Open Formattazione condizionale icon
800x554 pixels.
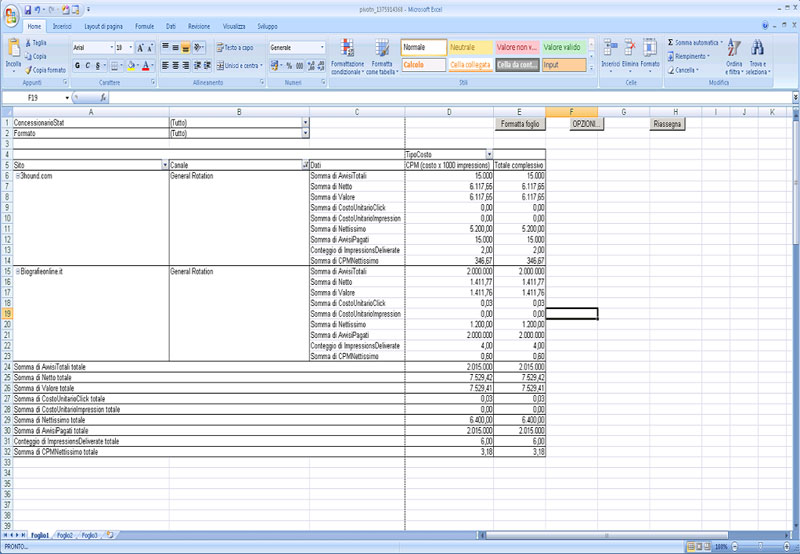click(346, 50)
